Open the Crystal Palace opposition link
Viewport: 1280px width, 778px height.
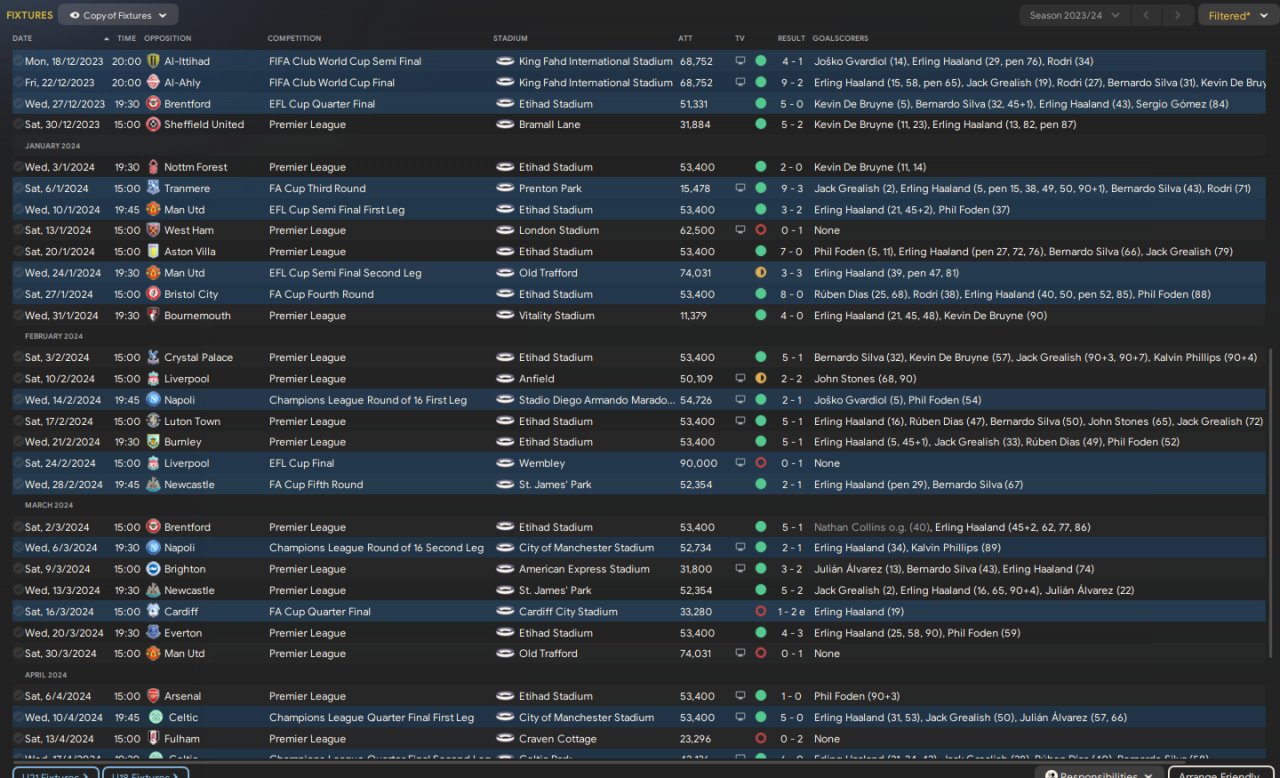198,357
